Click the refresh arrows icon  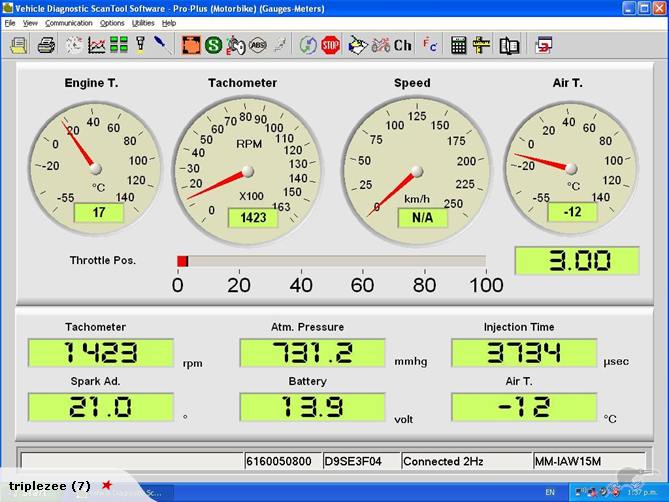(308, 45)
